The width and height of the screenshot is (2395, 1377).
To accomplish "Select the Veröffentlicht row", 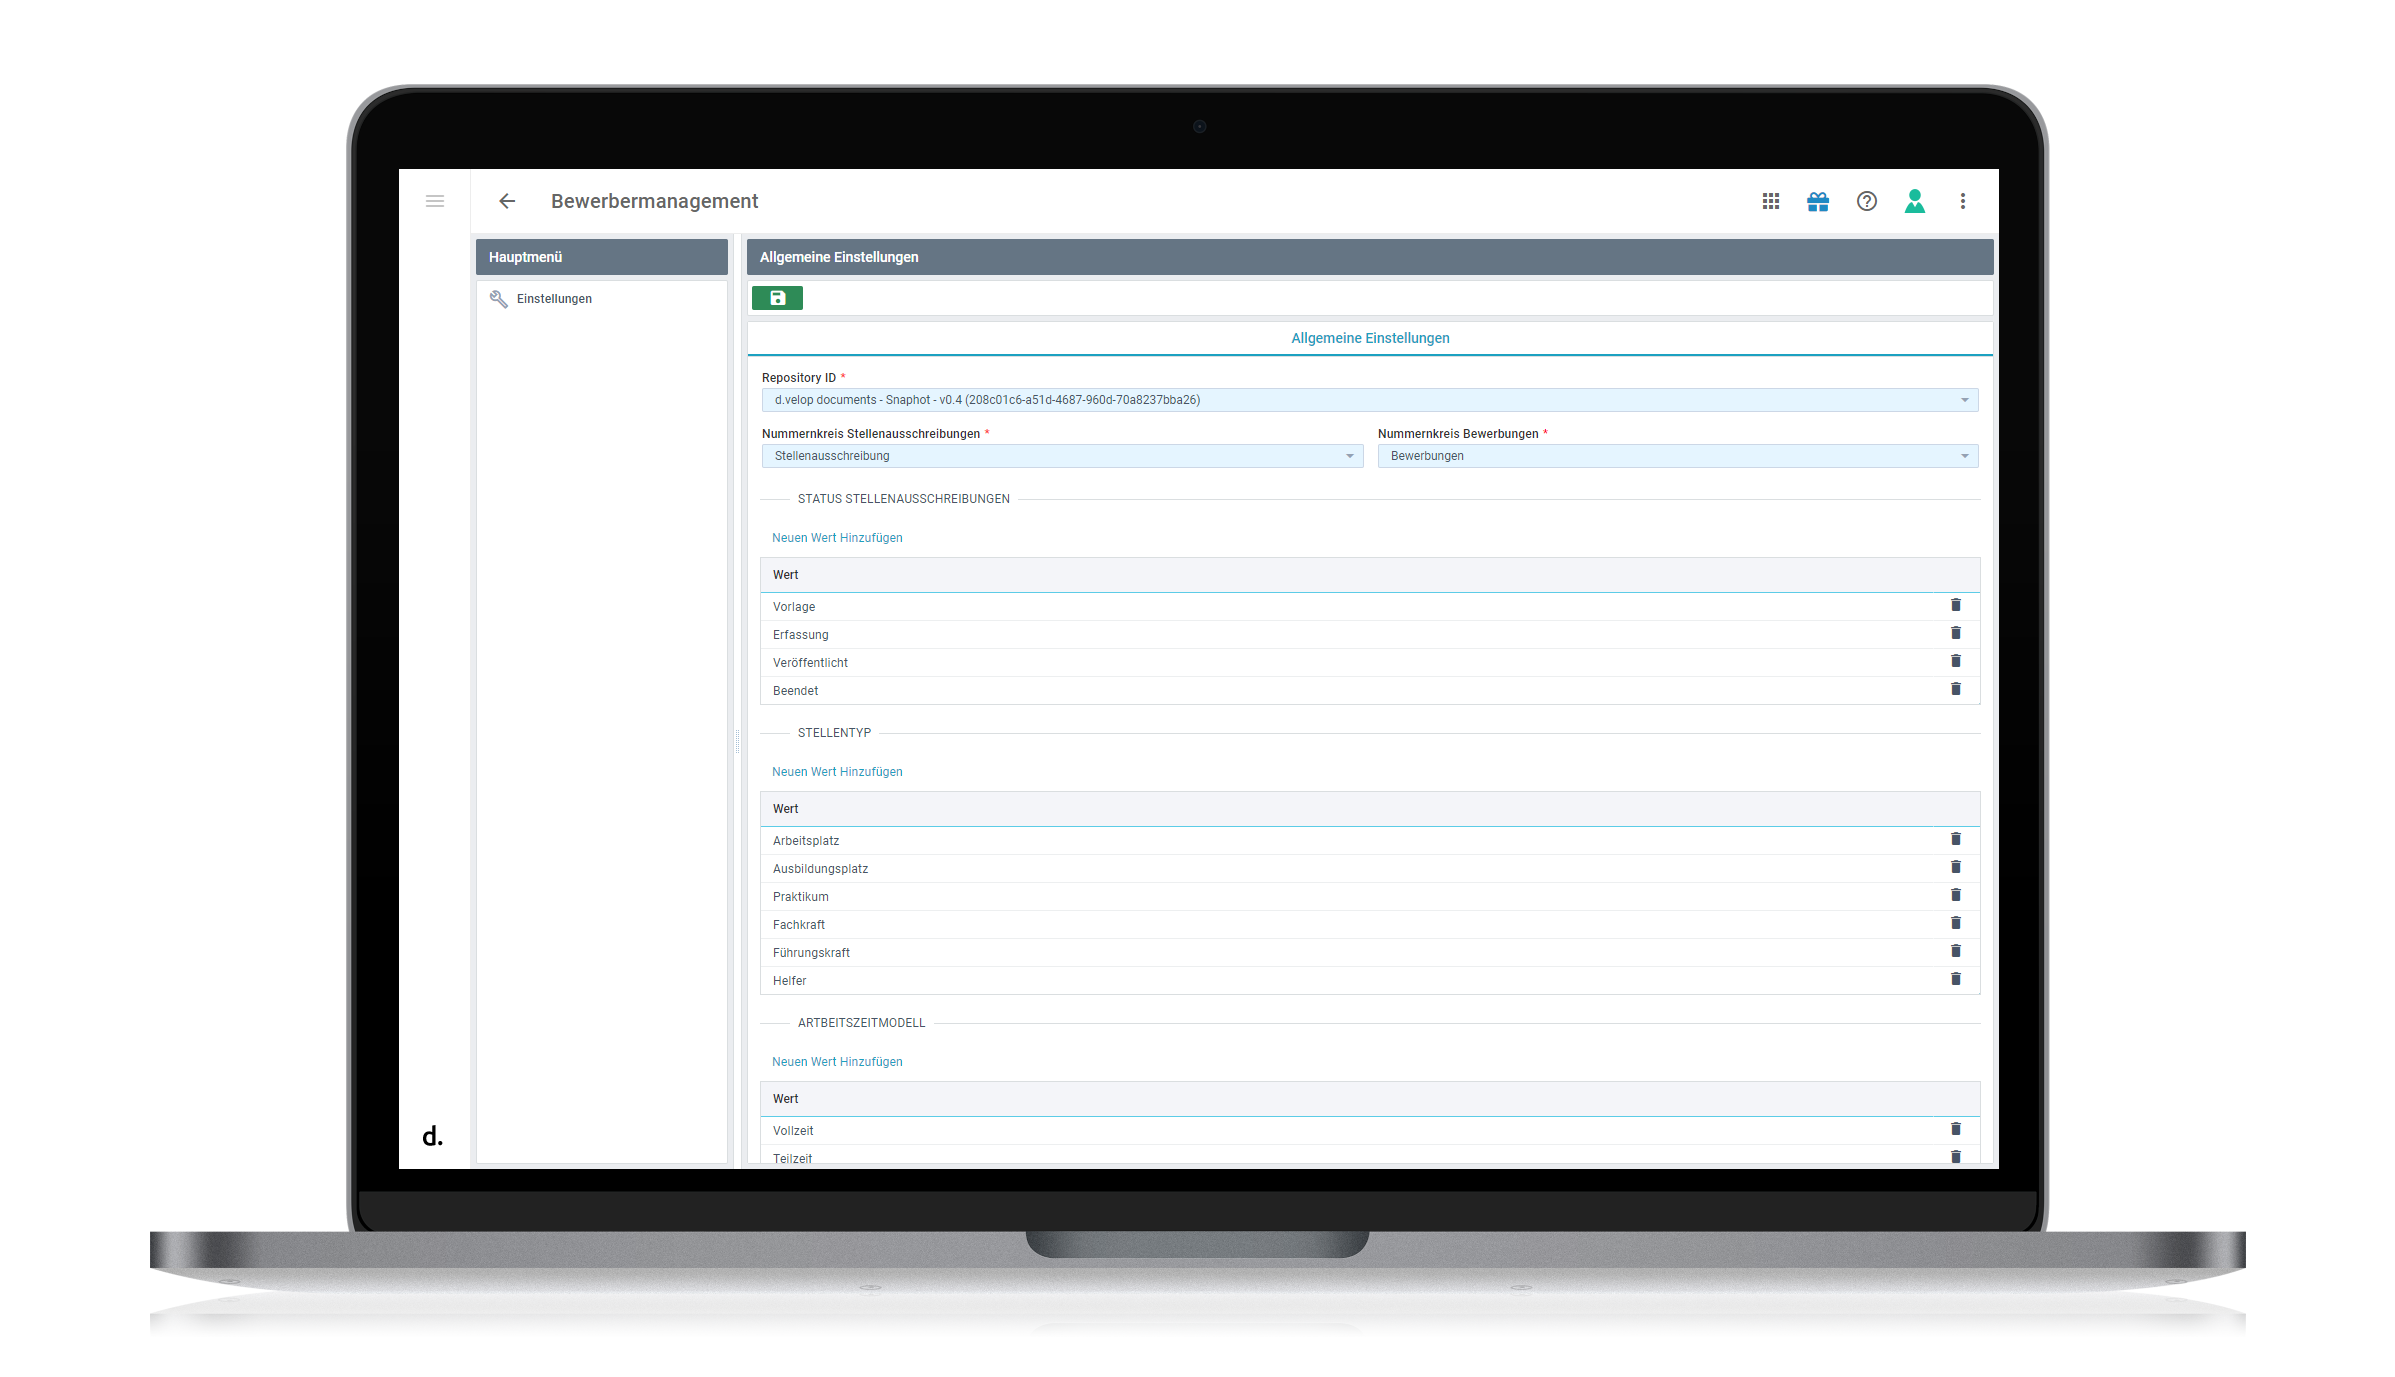I will click(x=1370, y=663).
